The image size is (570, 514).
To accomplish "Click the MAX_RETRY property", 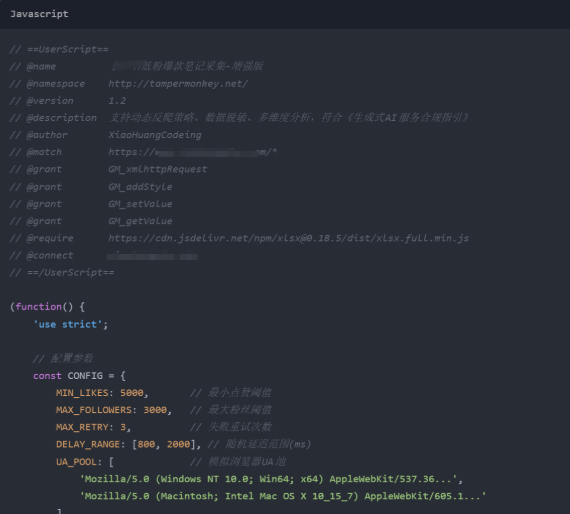I will tap(82, 427).
